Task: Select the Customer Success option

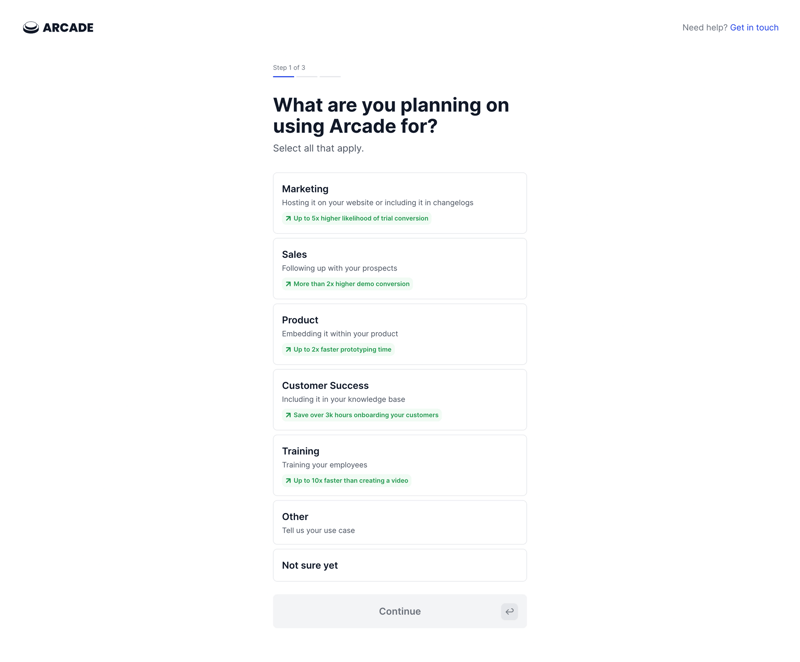Action: tap(399, 398)
